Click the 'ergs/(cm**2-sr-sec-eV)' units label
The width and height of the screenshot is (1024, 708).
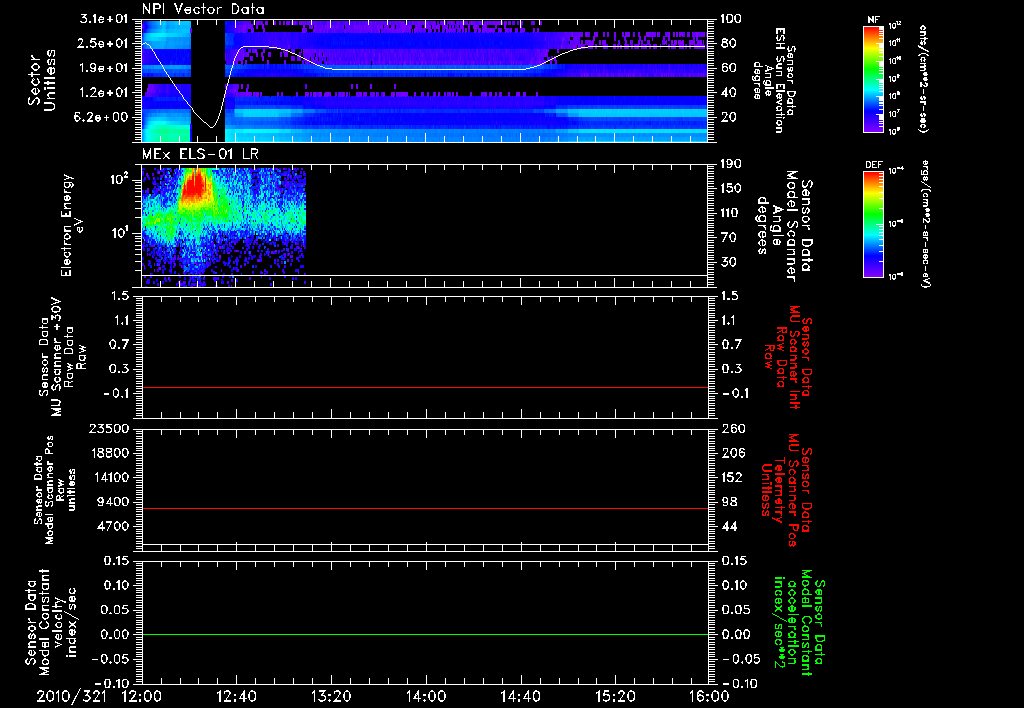click(x=925, y=223)
